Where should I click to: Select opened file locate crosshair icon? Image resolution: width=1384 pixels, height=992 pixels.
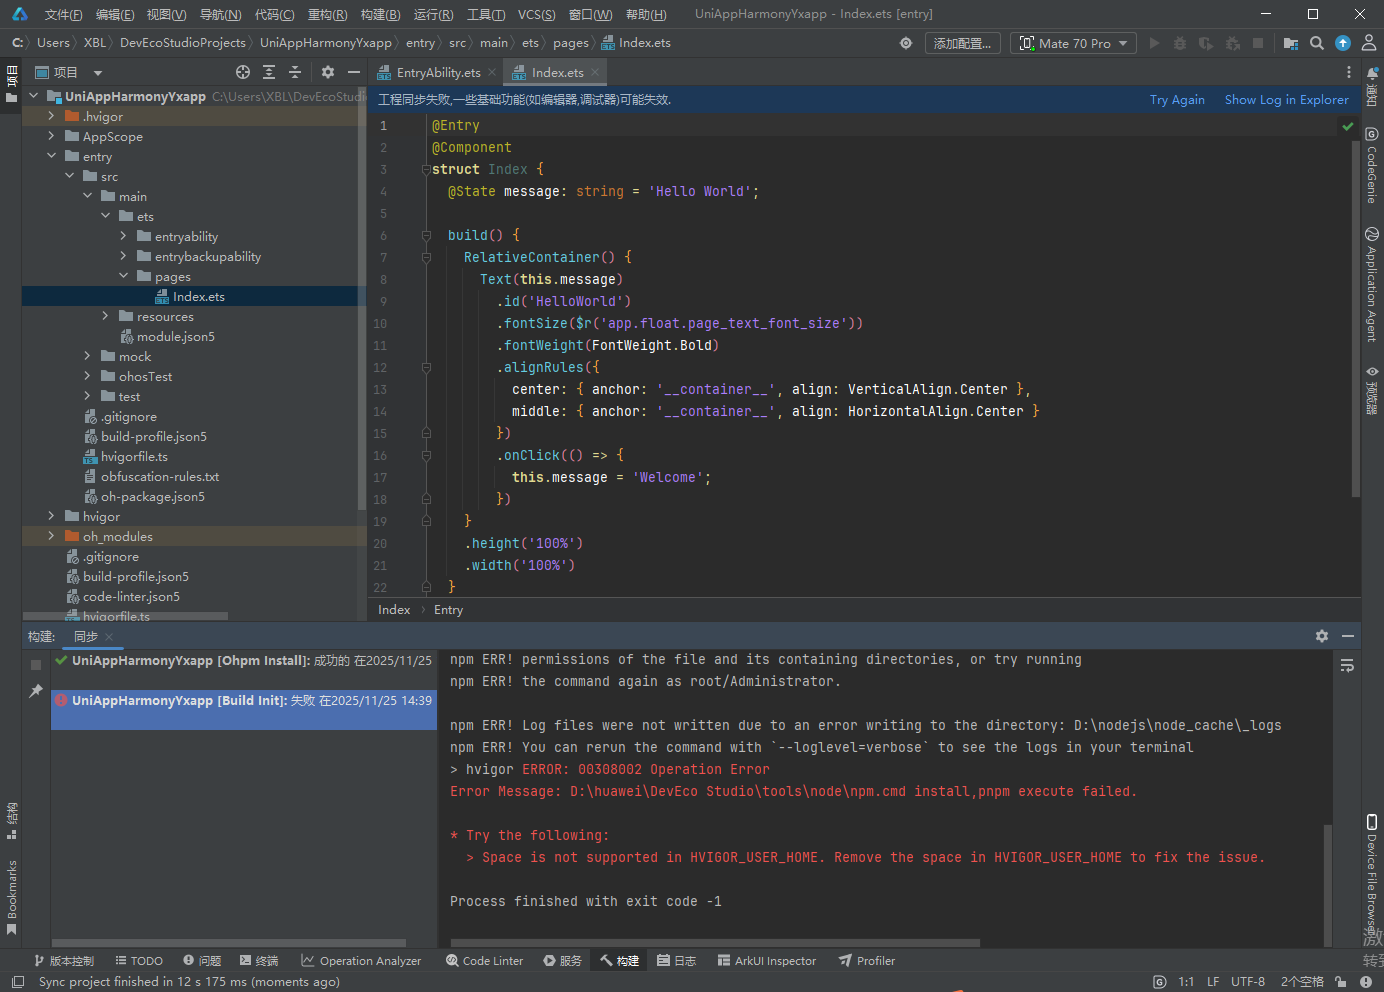(243, 72)
